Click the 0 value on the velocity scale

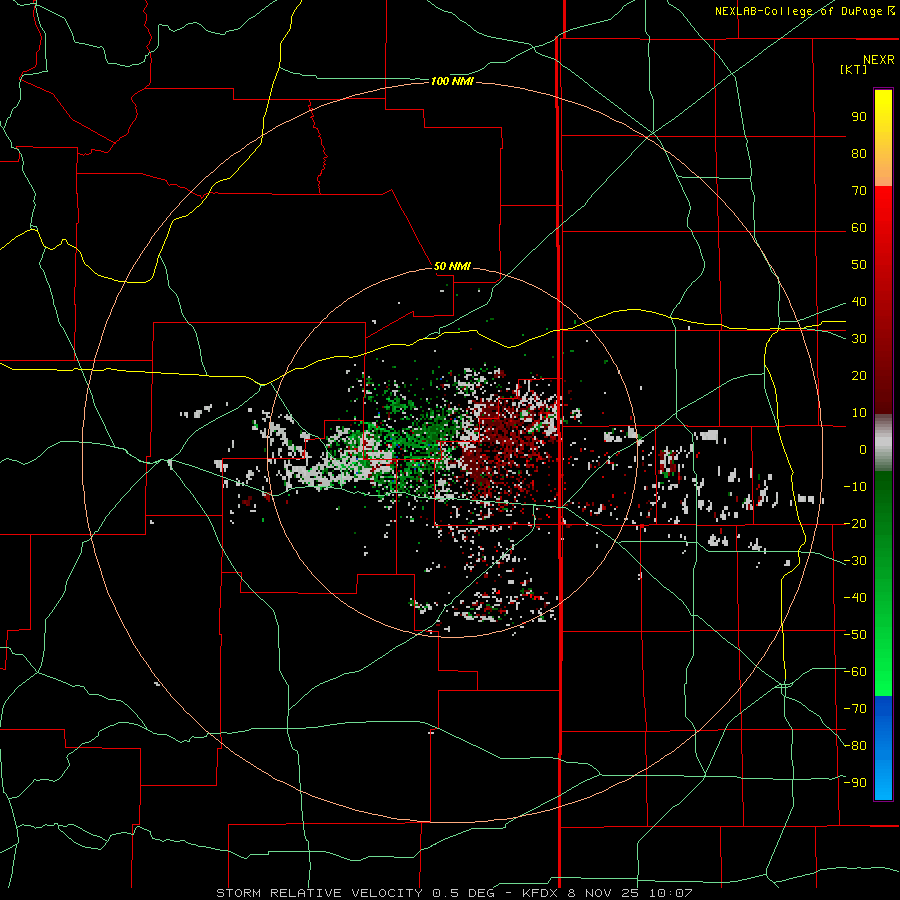(863, 450)
